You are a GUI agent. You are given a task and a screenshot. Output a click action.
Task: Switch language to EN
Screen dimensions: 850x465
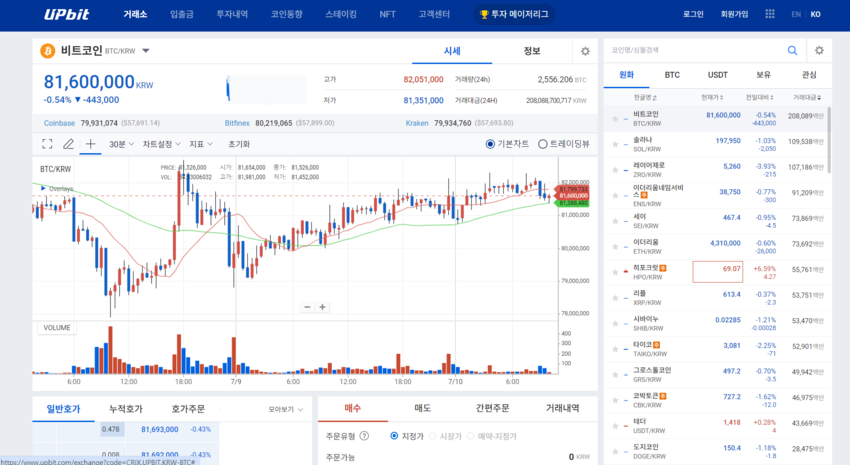[x=796, y=14]
